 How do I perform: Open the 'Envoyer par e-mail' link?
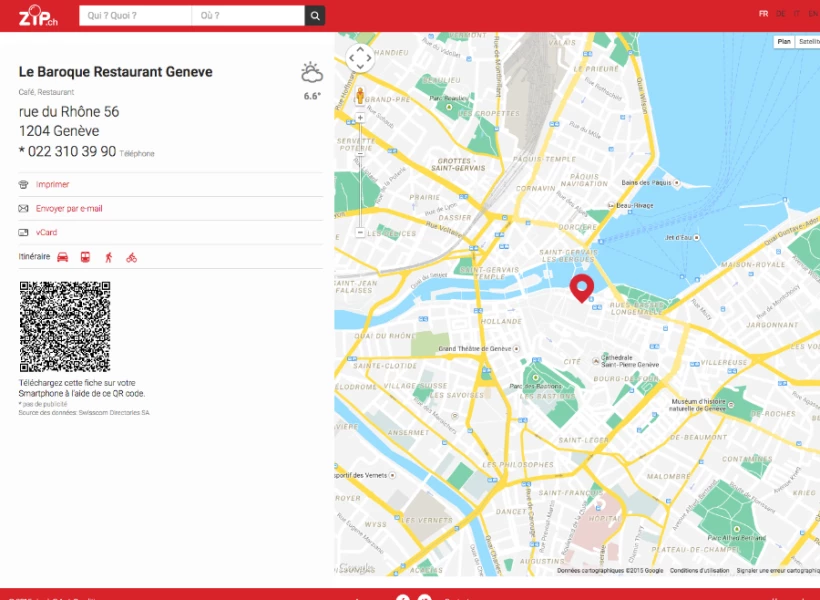tap(69, 209)
